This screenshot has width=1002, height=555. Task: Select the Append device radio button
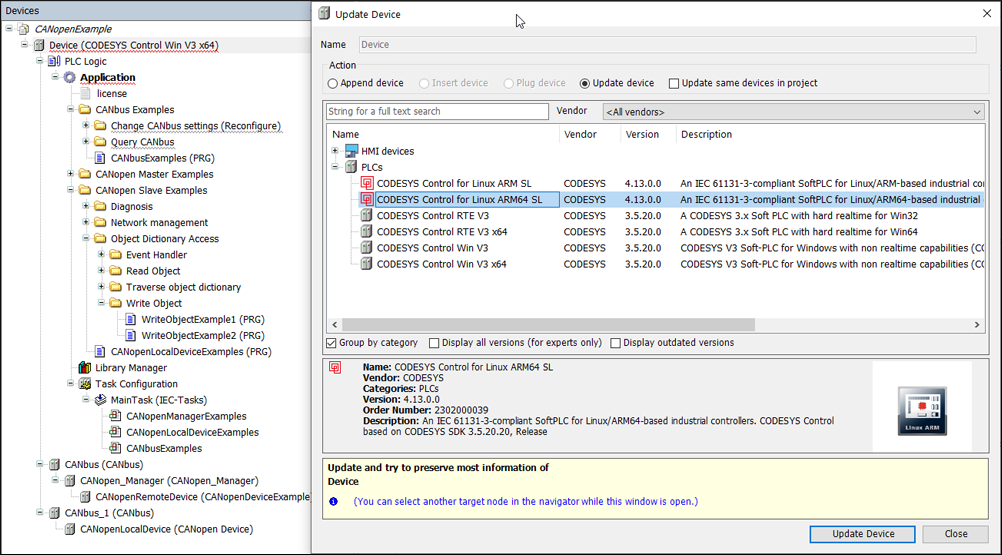[332, 84]
